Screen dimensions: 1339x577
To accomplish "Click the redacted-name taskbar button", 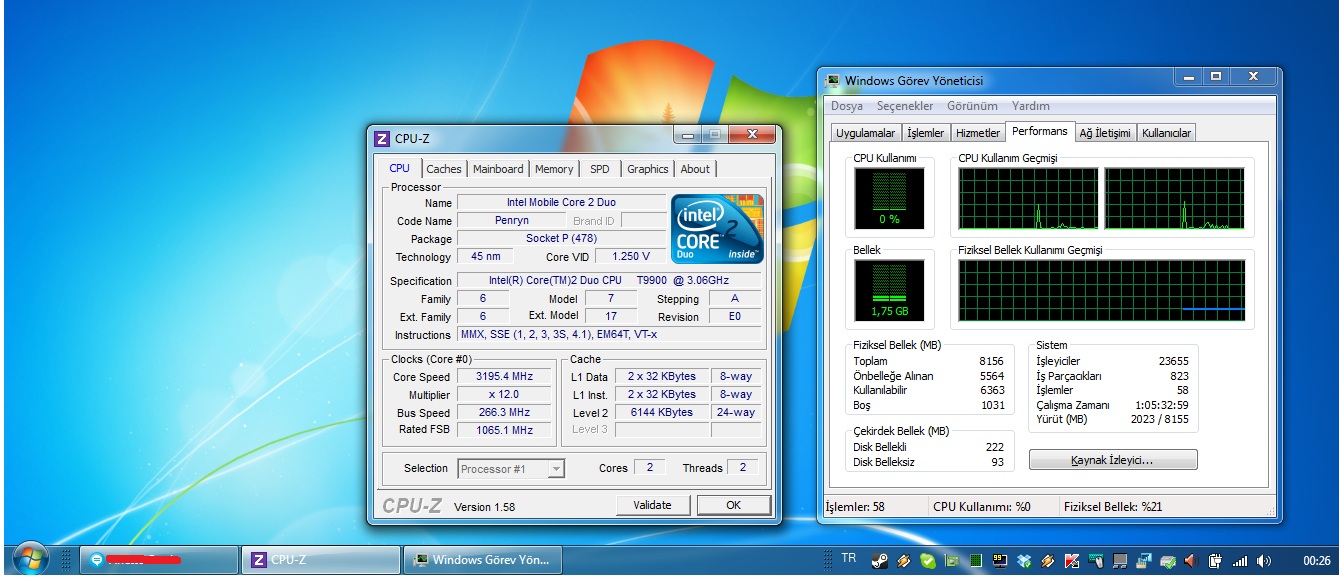I will point(160,559).
